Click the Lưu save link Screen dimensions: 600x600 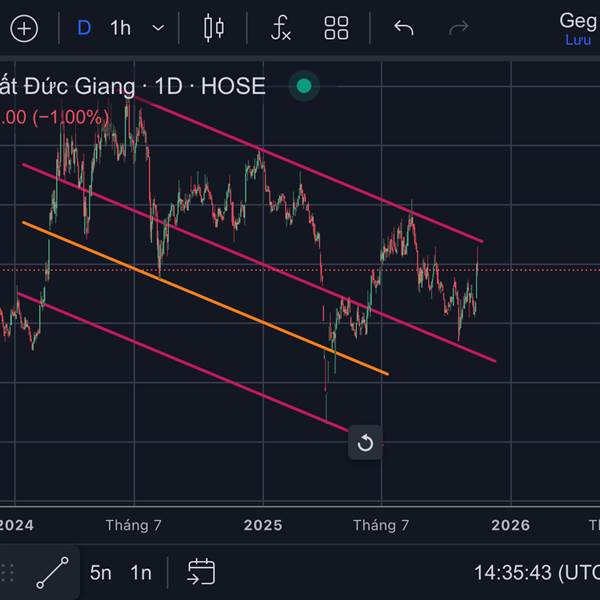[x=578, y=40]
